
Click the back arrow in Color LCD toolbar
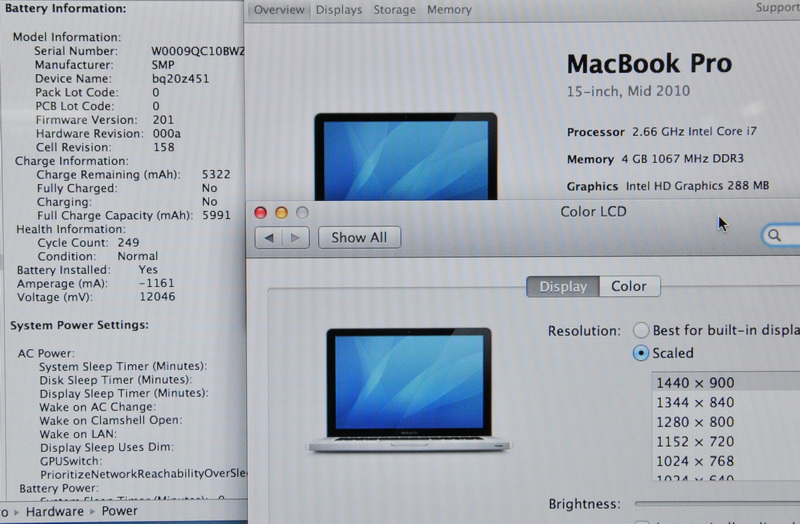pos(269,238)
